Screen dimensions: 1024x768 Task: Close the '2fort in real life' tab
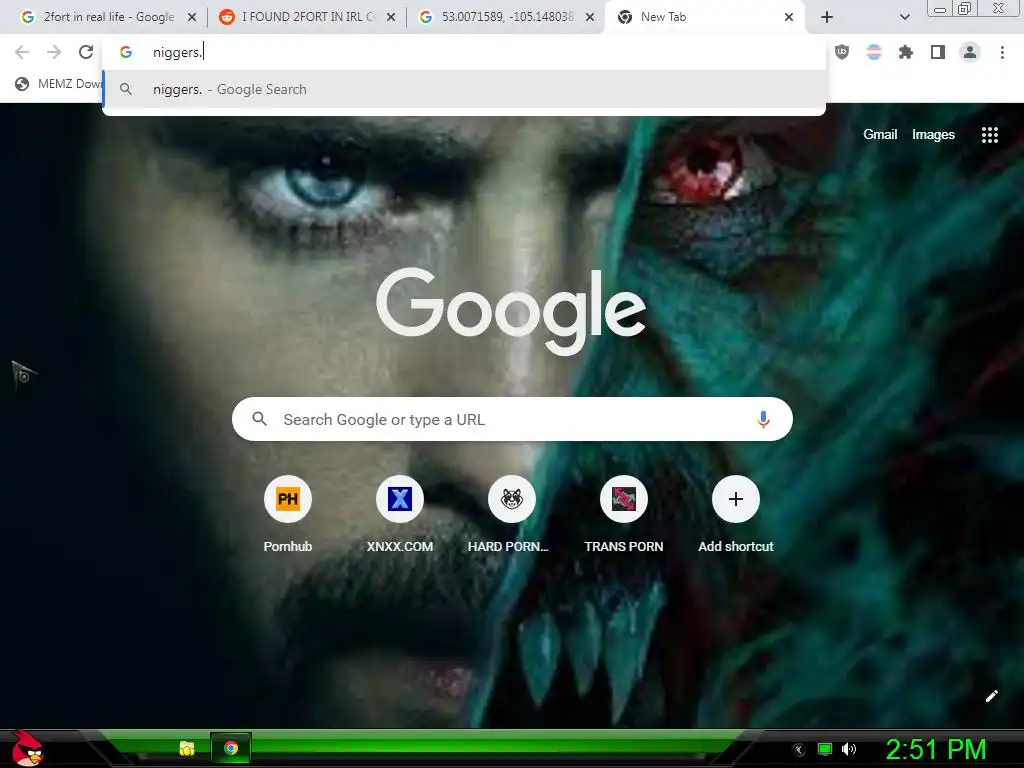pos(192,18)
